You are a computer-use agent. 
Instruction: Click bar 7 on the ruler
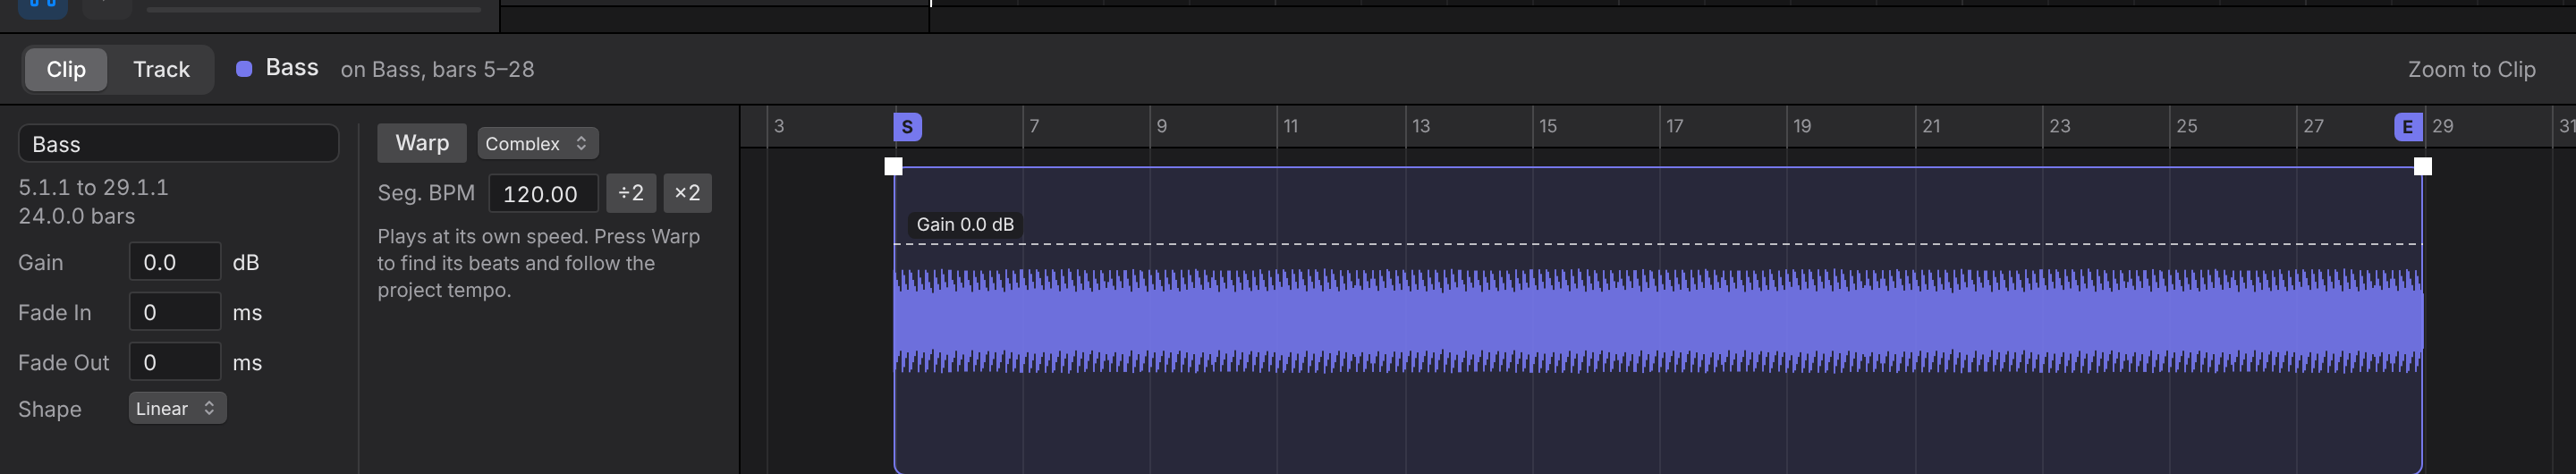[x=1034, y=126]
